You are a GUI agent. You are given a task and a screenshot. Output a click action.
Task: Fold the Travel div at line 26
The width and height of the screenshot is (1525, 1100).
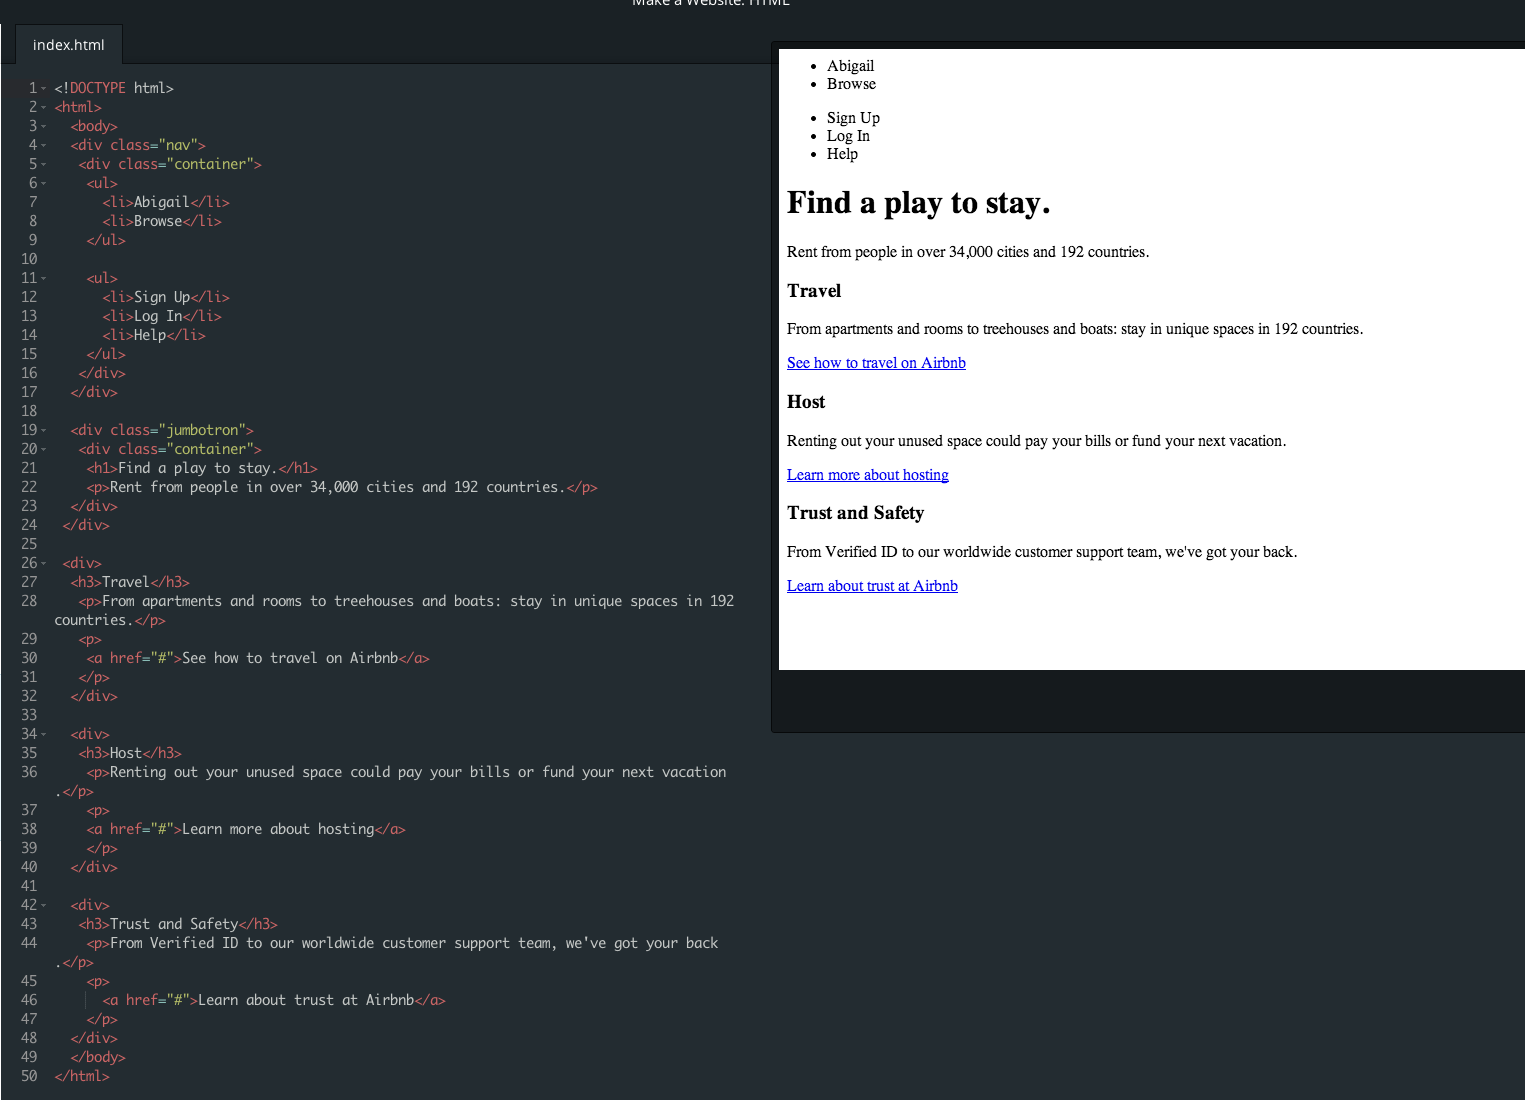pyautogui.click(x=44, y=563)
